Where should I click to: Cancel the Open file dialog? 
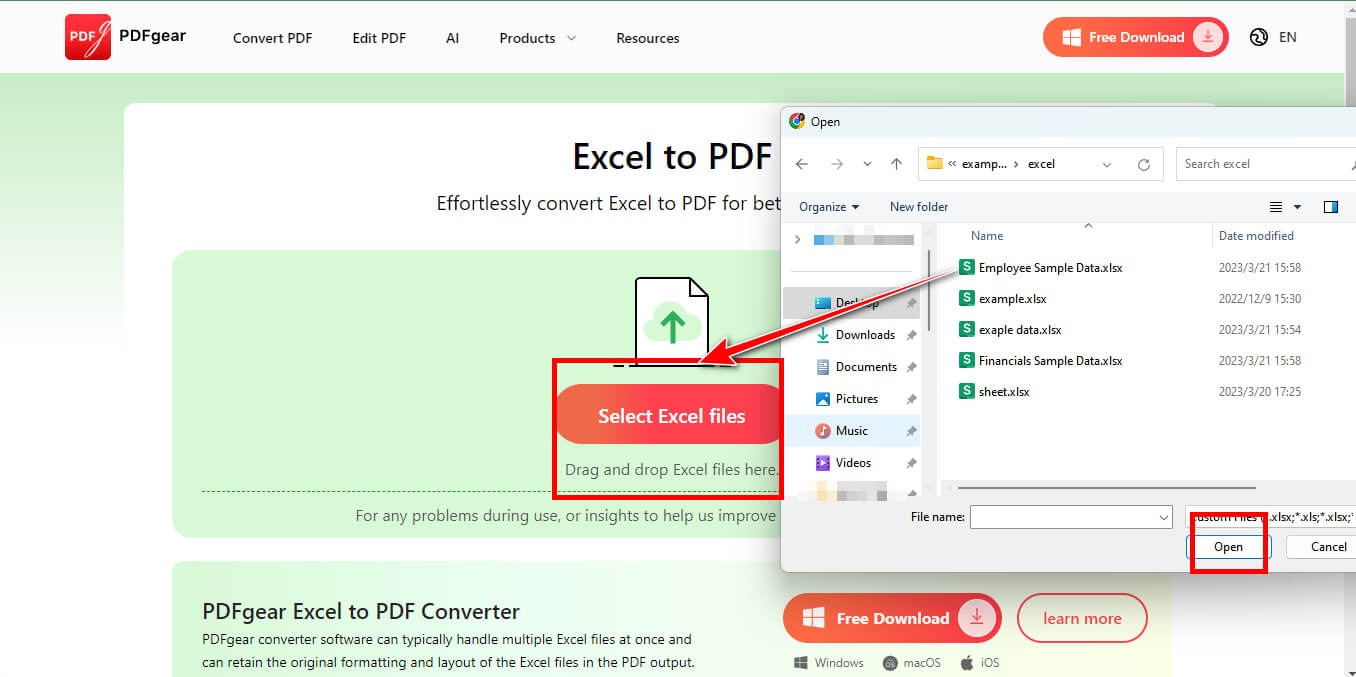1328,546
